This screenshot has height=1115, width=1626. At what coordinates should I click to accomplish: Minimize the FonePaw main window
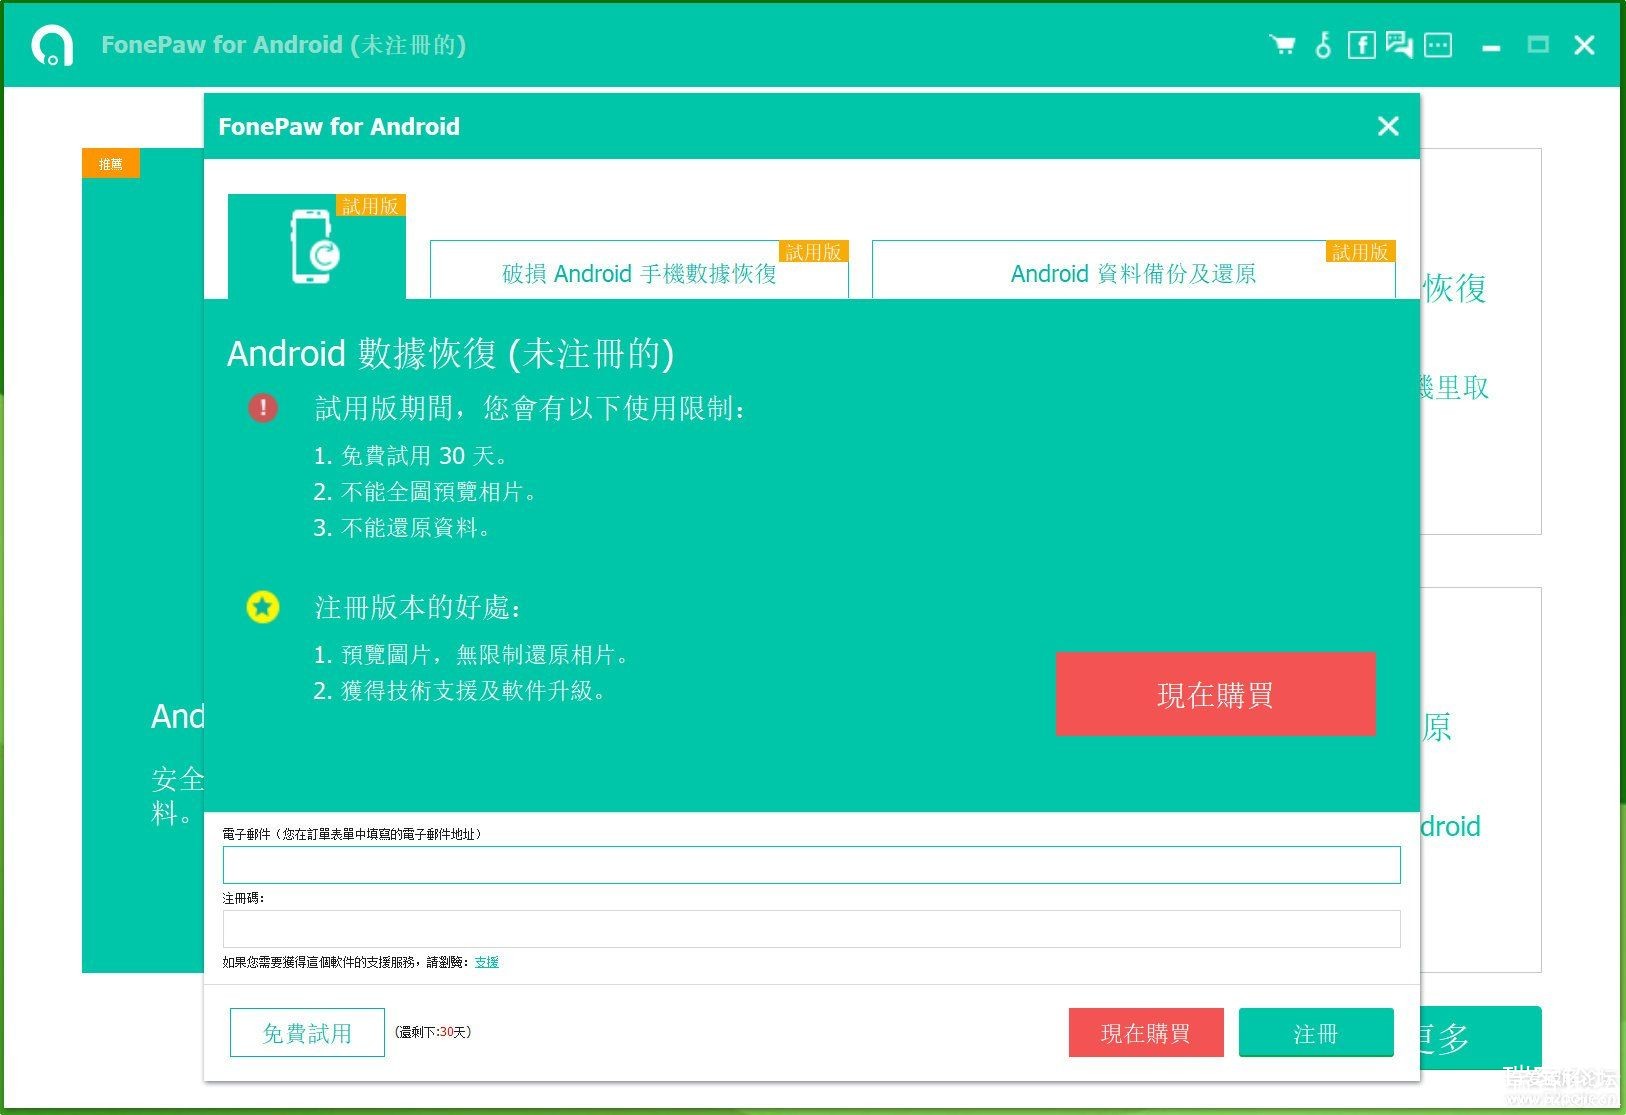1491,46
